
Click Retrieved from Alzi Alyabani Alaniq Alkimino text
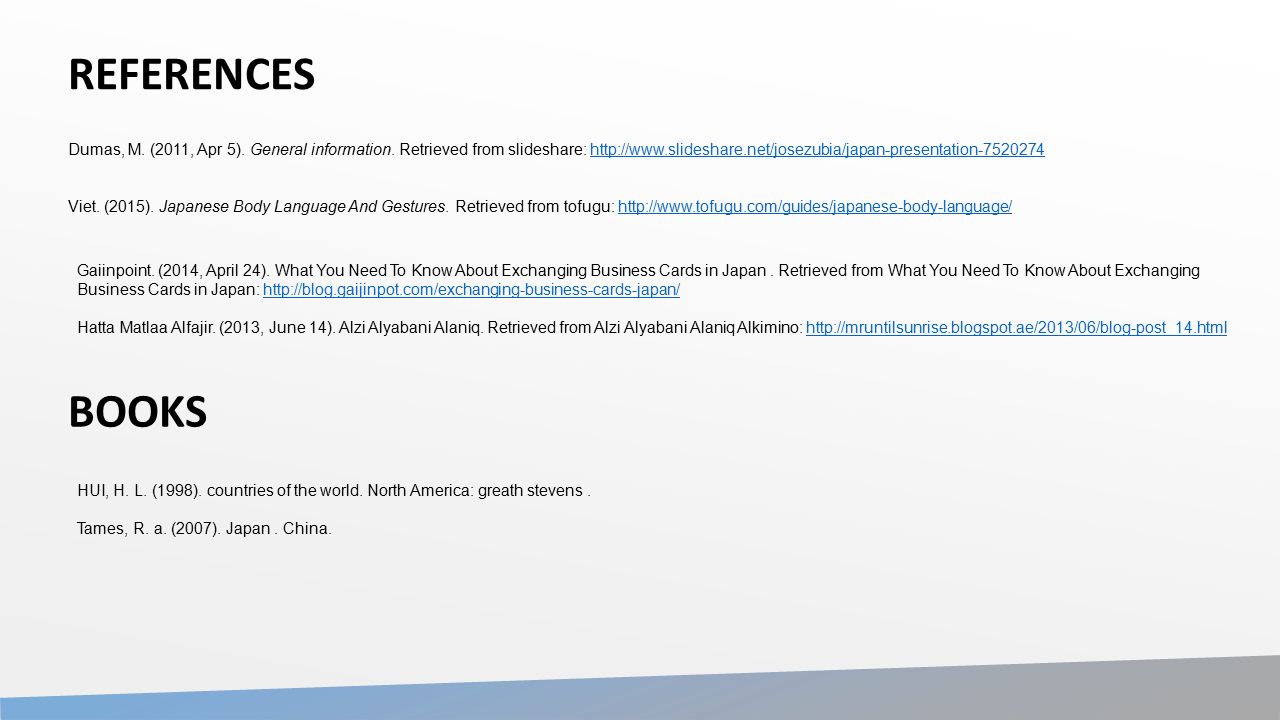coord(645,328)
